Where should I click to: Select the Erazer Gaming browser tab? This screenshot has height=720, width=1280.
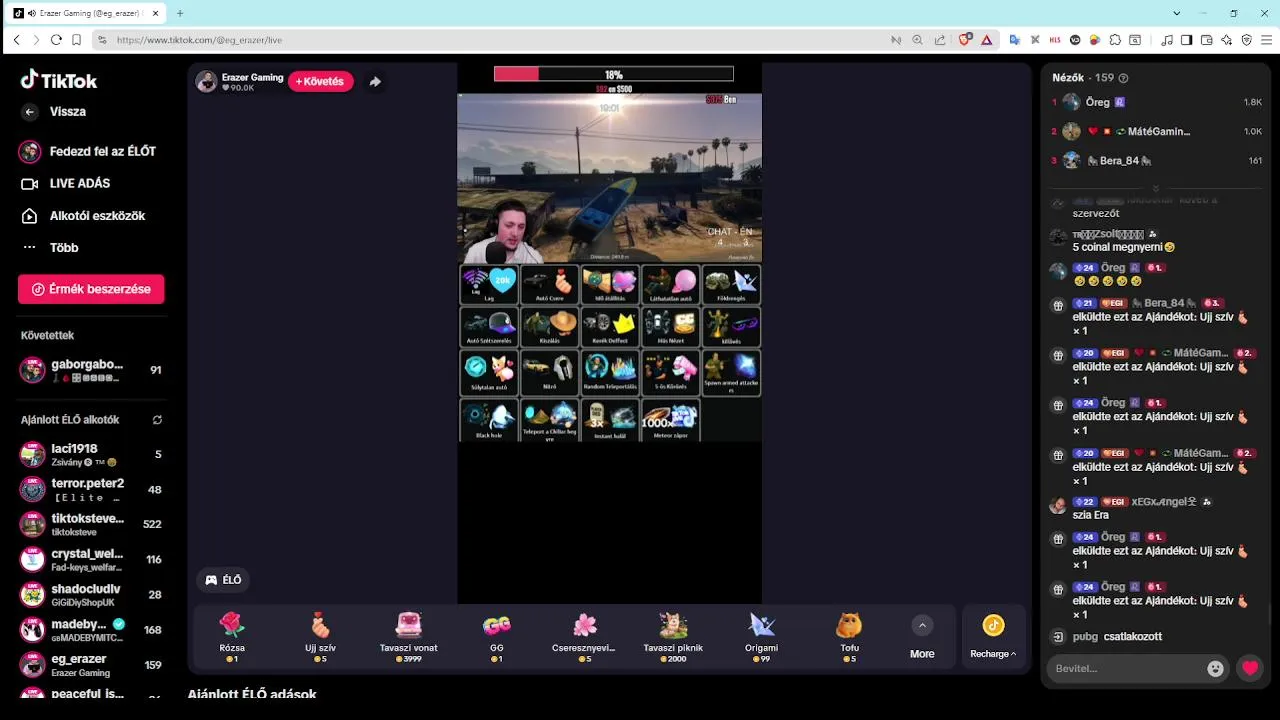click(x=88, y=13)
